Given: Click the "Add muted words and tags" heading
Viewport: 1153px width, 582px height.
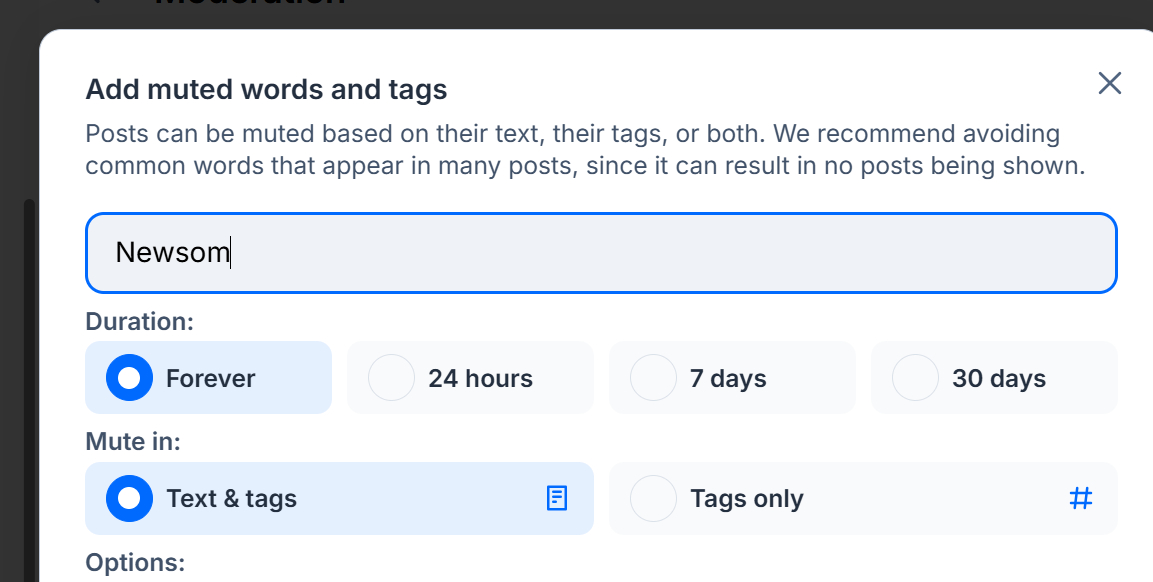Looking at the screenshot, I should click(x=266, y=90).
